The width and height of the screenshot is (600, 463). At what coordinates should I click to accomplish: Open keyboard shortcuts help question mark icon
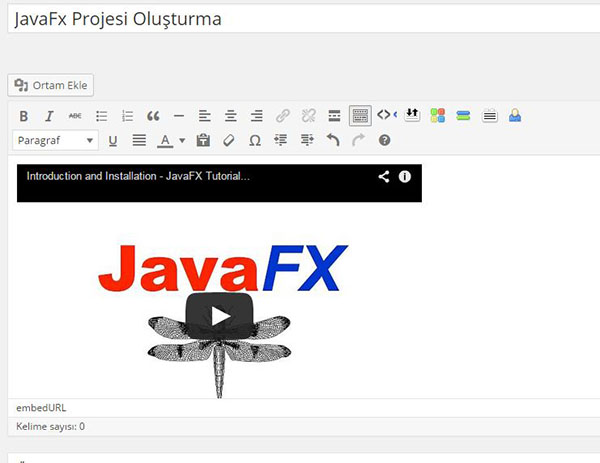[385, 141]
